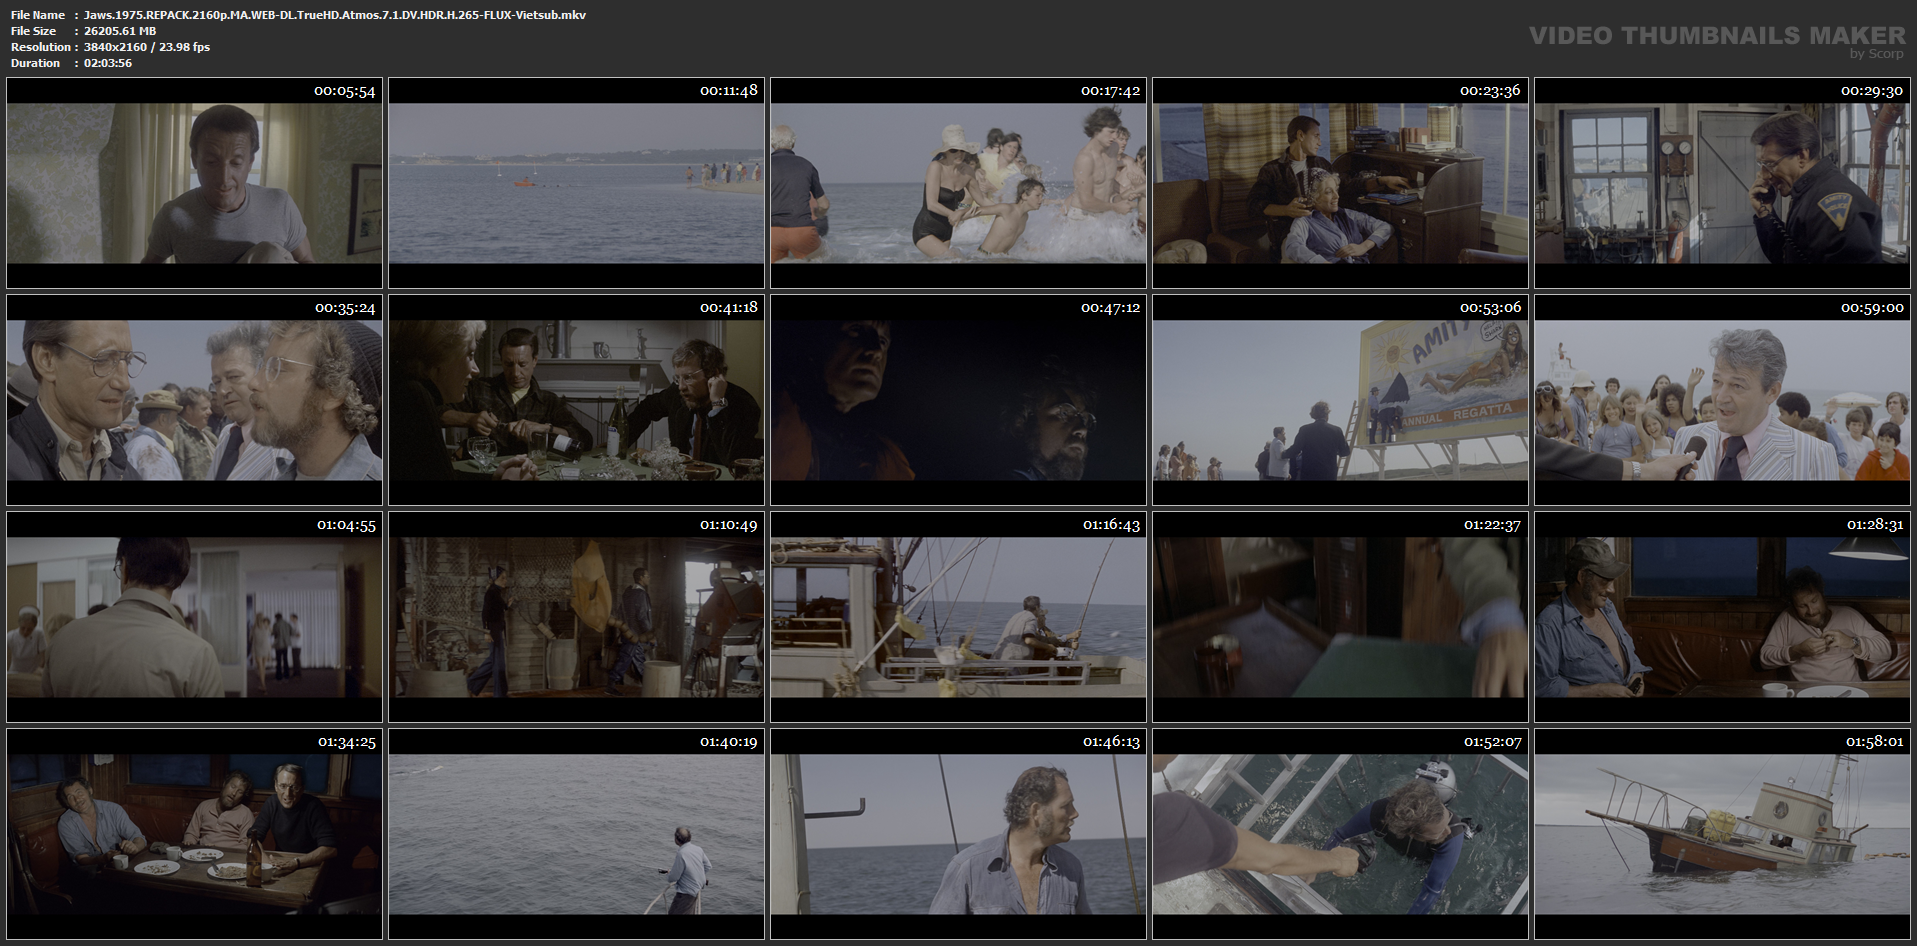
Task: Pick the thumbnail at 01:04:55
Action: [x=194, y=617]
